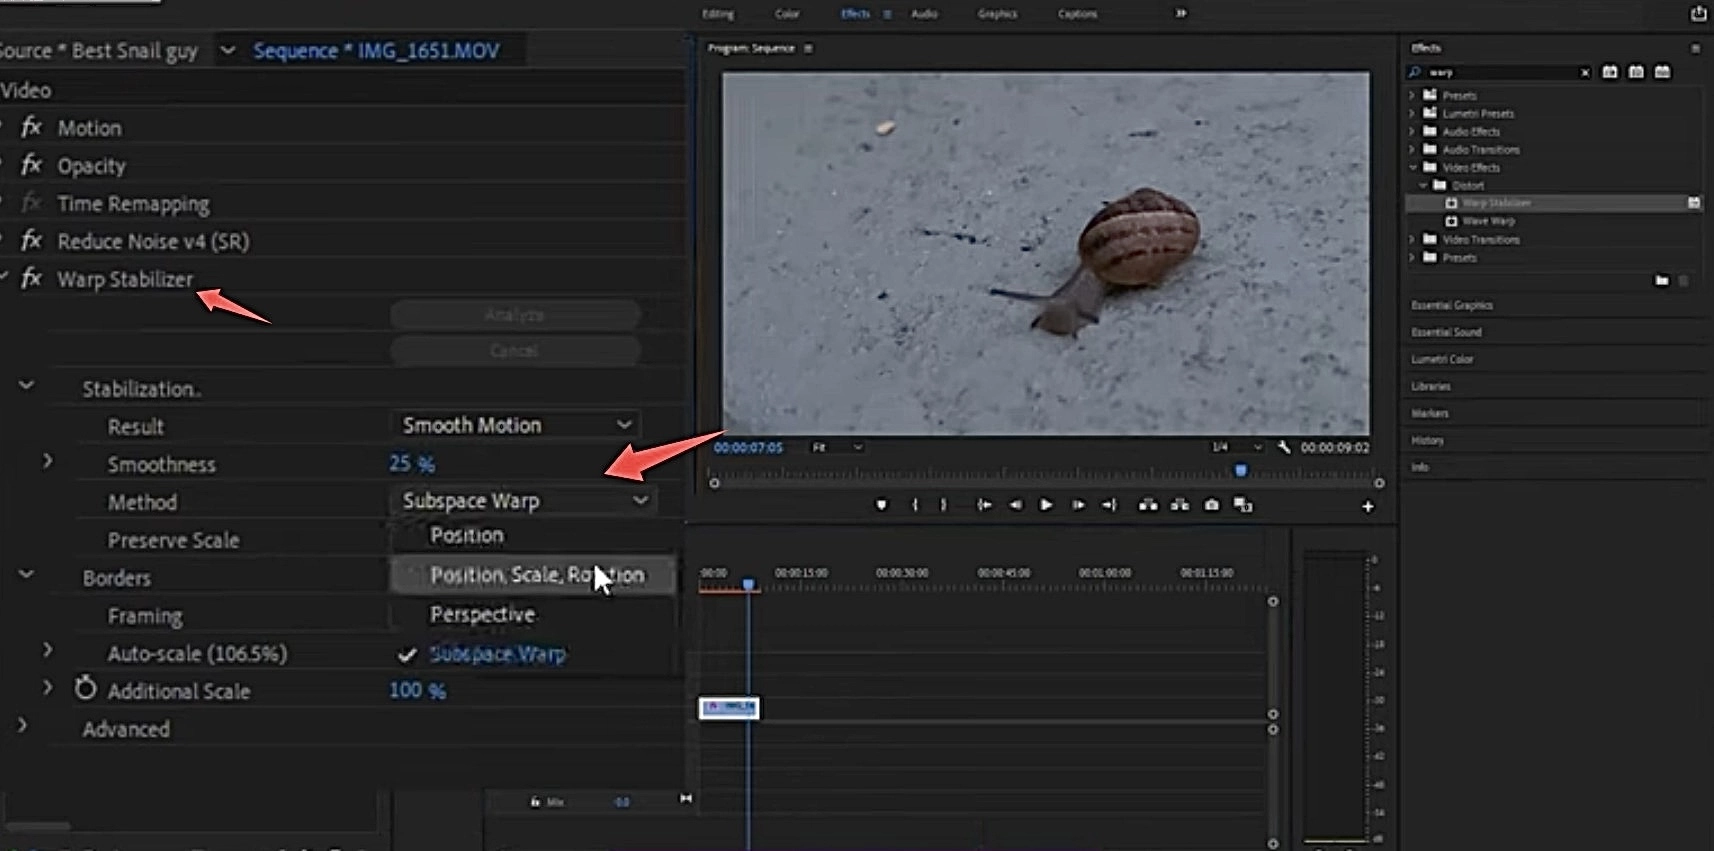1714x851 pixels.
Task: Disable Reduce Noise v4 fx toggle
Action: (32, 241)
